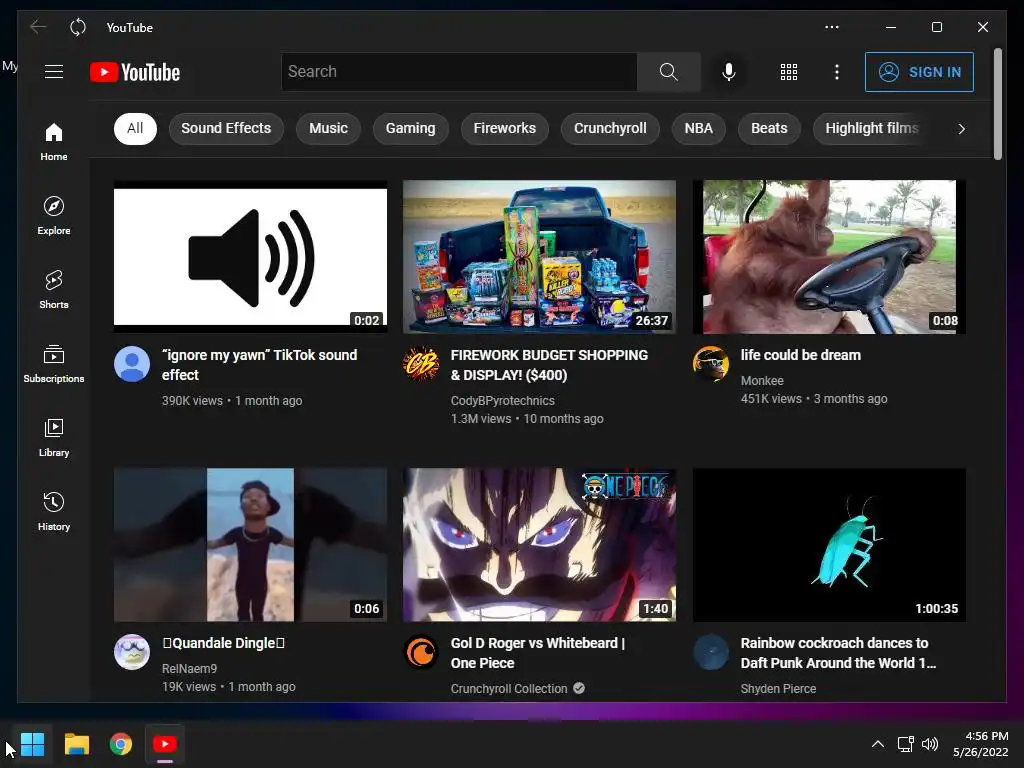Go to Home in the sidebar
The height and width of the screenshot is (768, 1024).
pyautogui.click(x=54, y=142)
